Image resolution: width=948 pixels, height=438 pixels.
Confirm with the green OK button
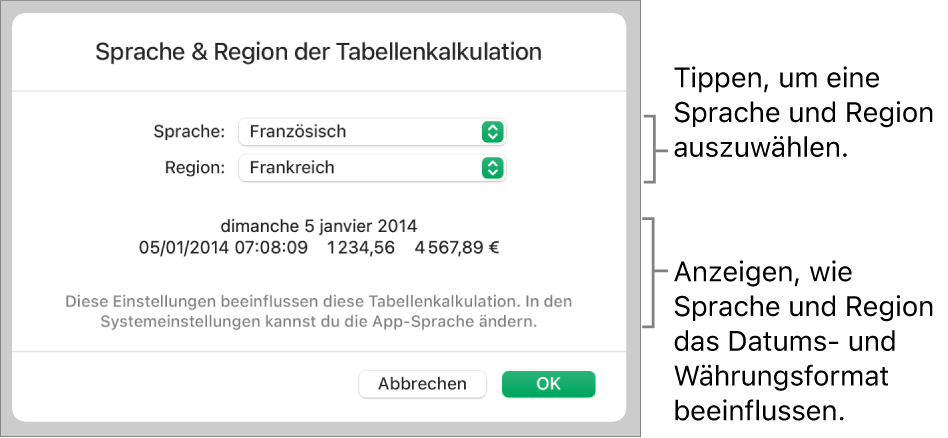pyautogui.click(x=548, y=384)
